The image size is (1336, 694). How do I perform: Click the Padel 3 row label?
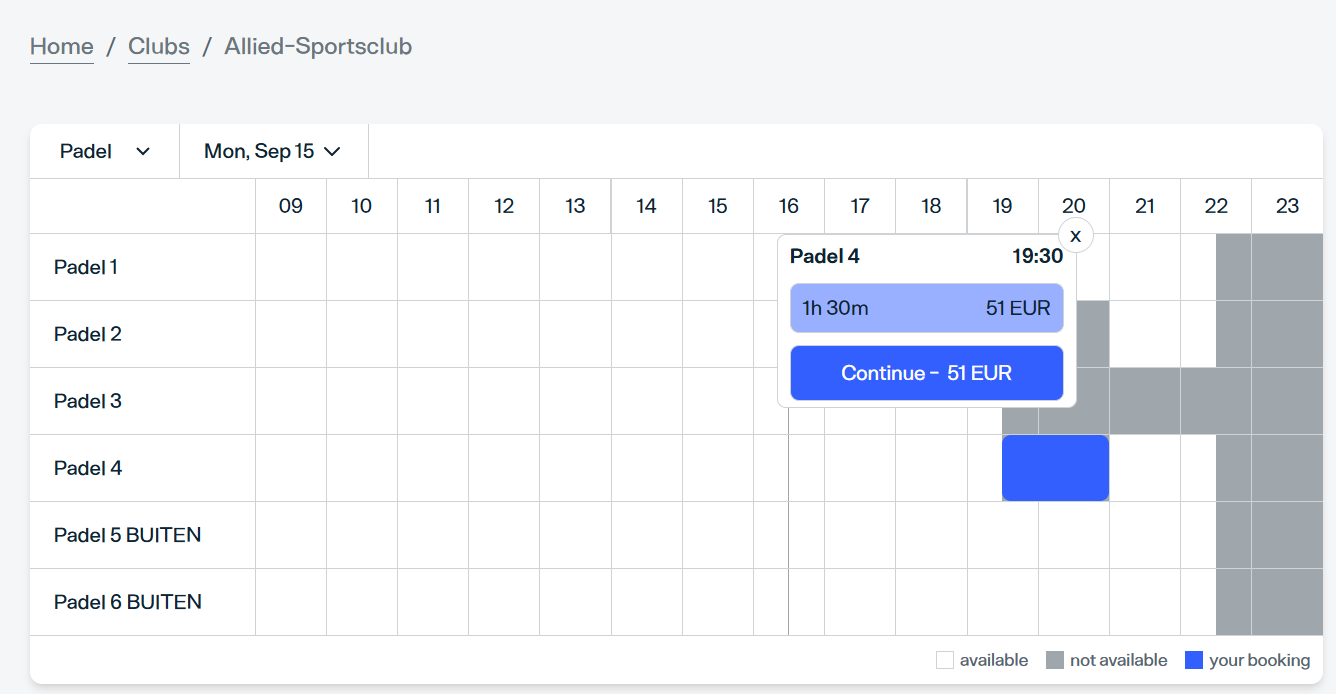88,401
